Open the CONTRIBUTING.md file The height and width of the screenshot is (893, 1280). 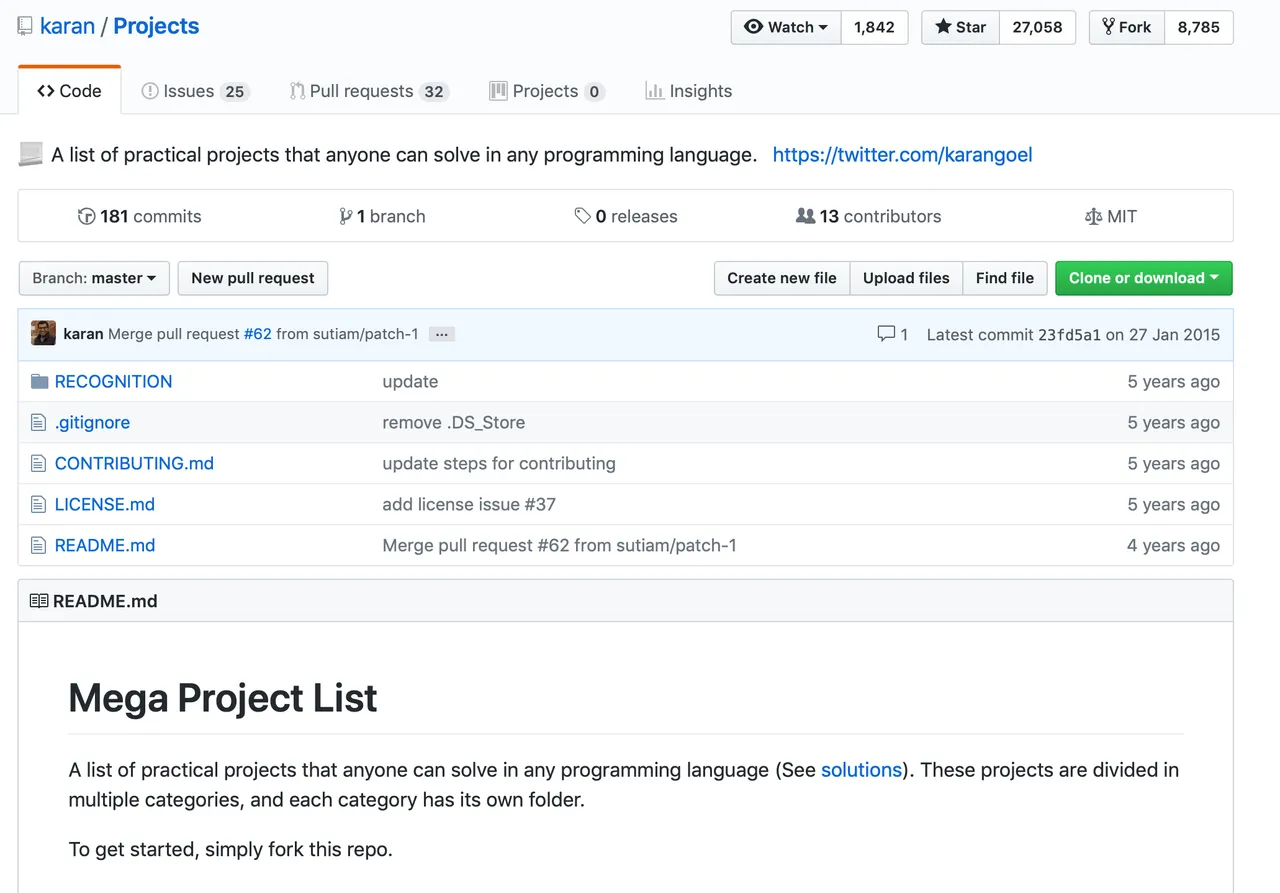[134, 464]
